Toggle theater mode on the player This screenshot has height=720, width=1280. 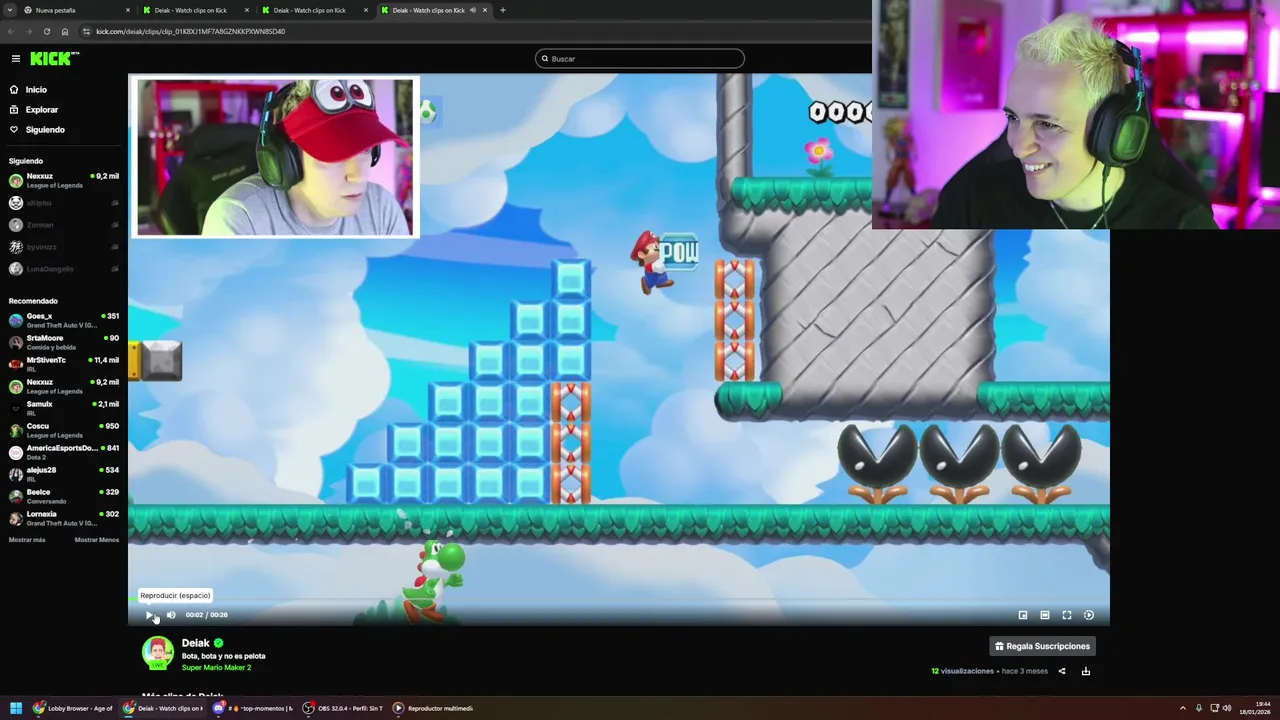point(1045,615)
